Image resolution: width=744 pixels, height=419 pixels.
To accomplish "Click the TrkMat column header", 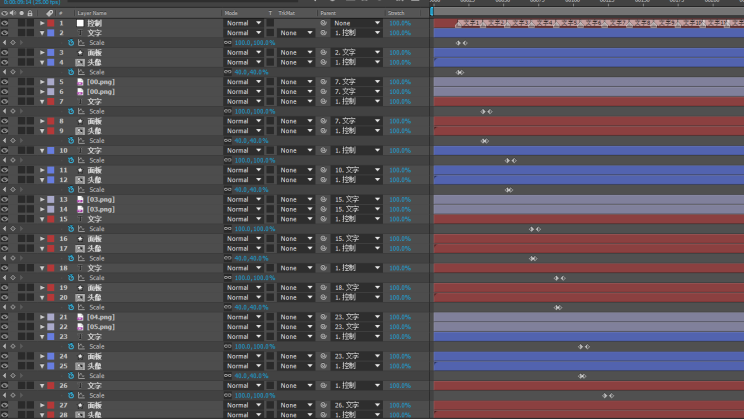I will tap(286, 13).
